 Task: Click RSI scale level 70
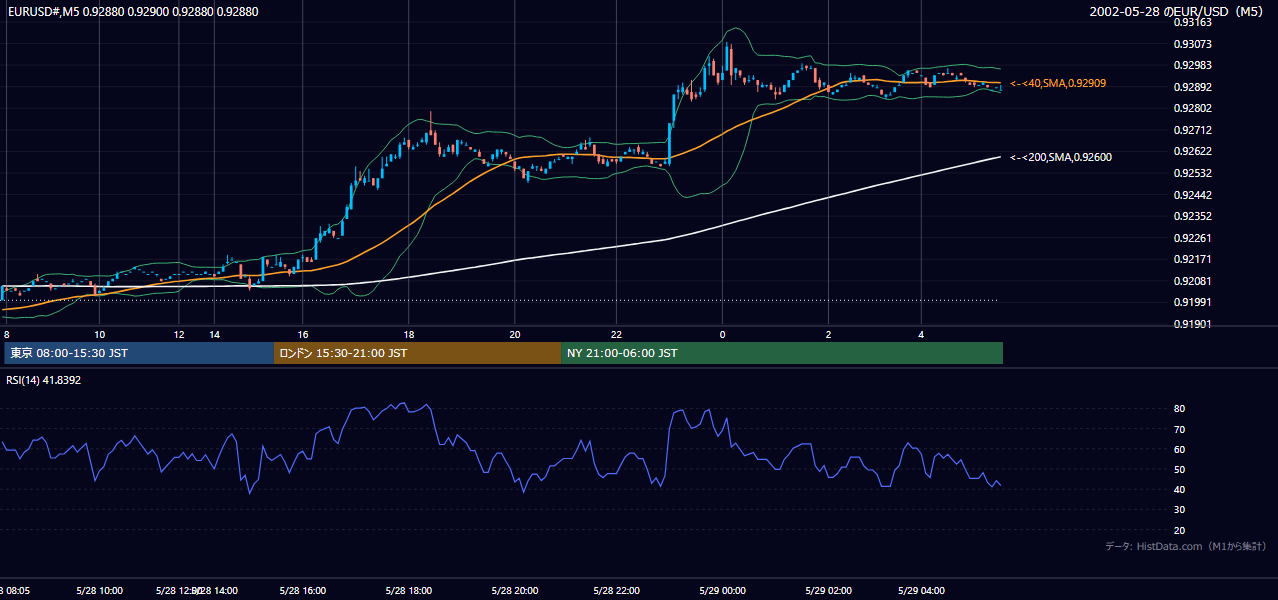tap(1179, 429)
